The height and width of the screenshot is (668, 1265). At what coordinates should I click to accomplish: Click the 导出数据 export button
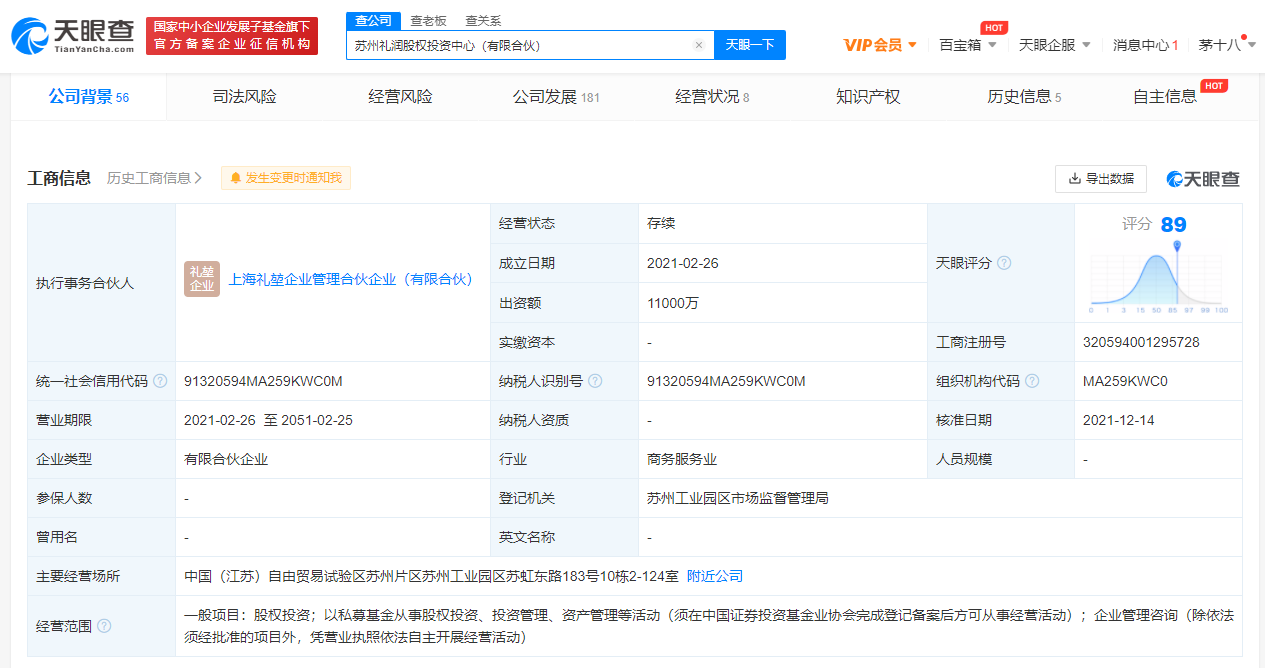tap(1100, 179)
